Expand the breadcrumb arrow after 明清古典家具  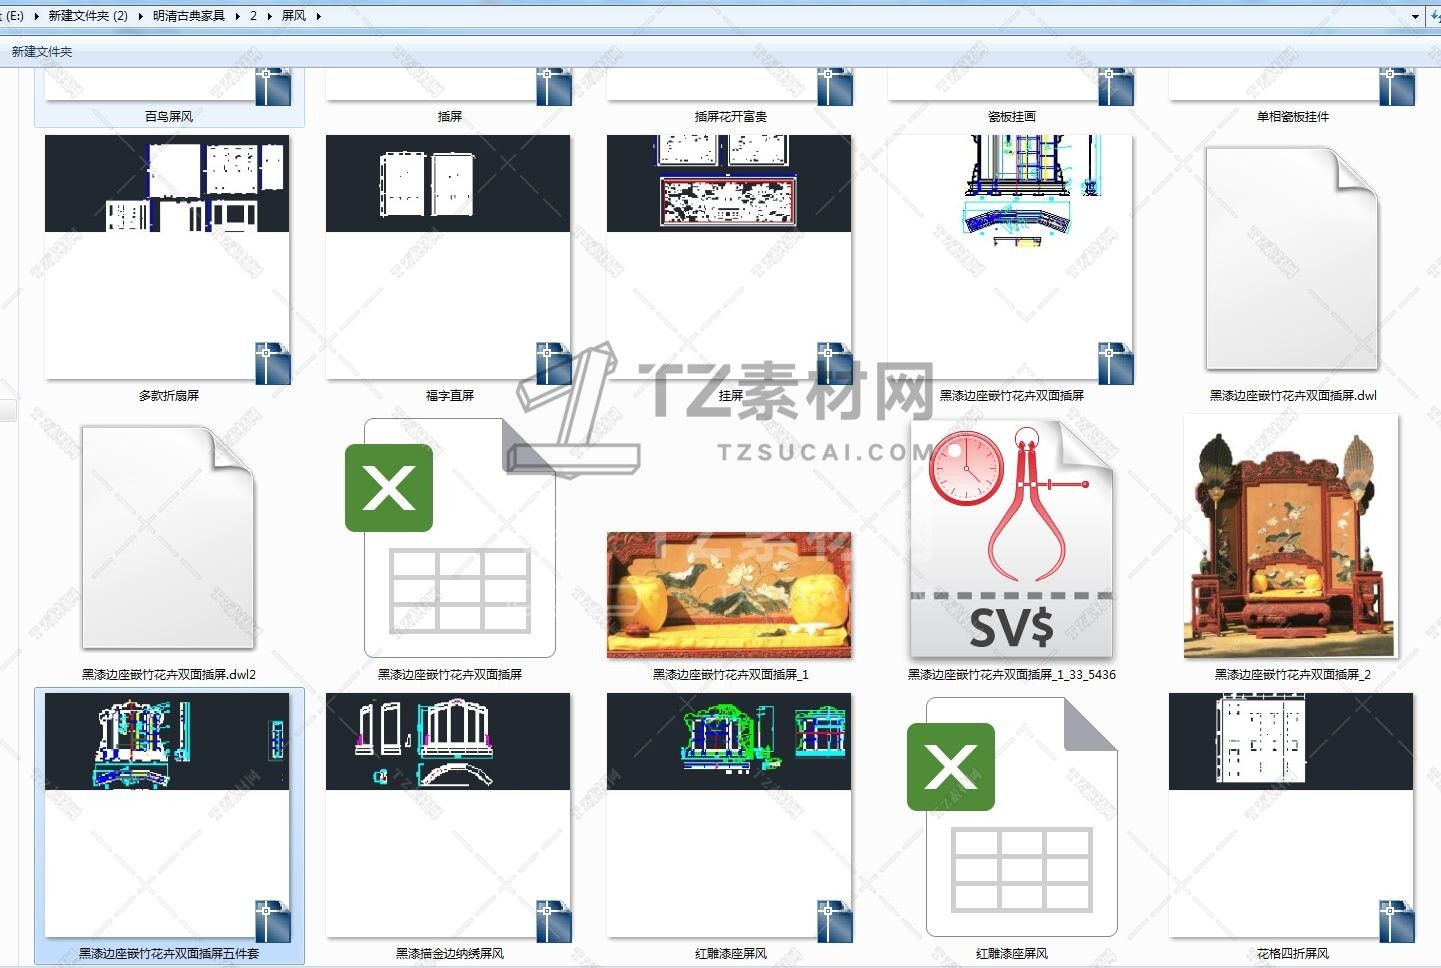237,16
